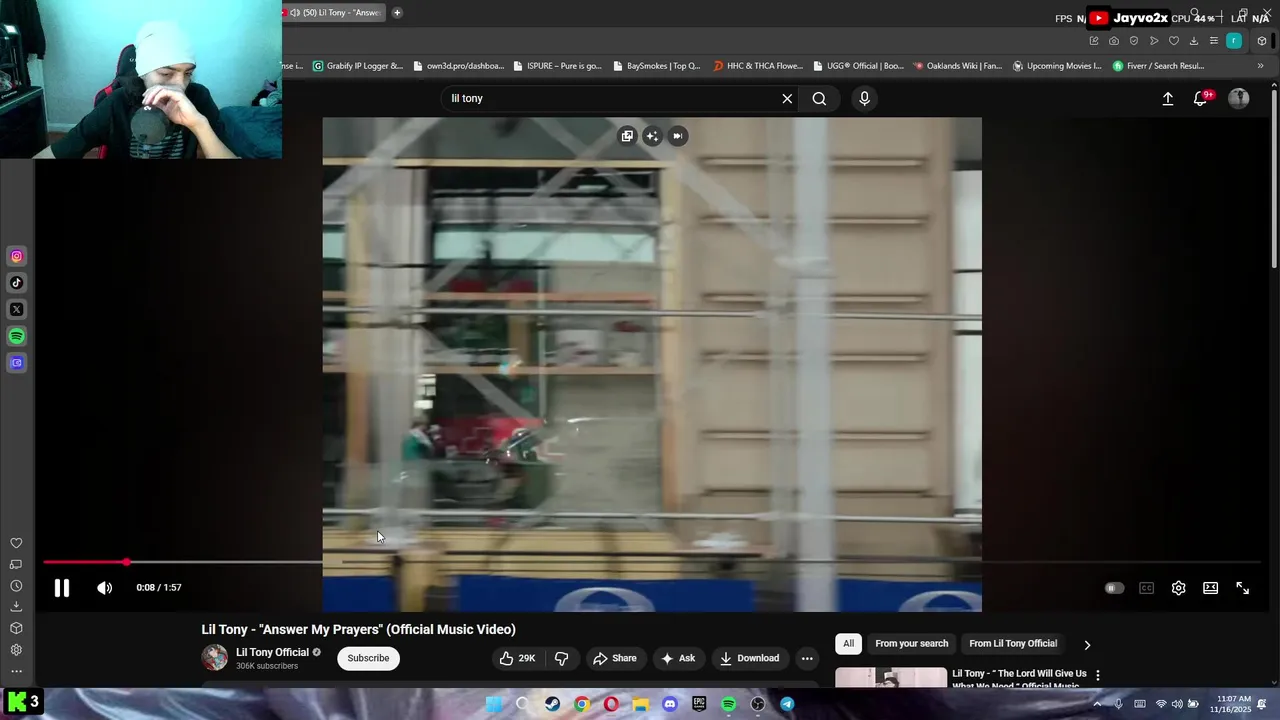
Task: Open video settings gear in player
Action: point(1178,588)
